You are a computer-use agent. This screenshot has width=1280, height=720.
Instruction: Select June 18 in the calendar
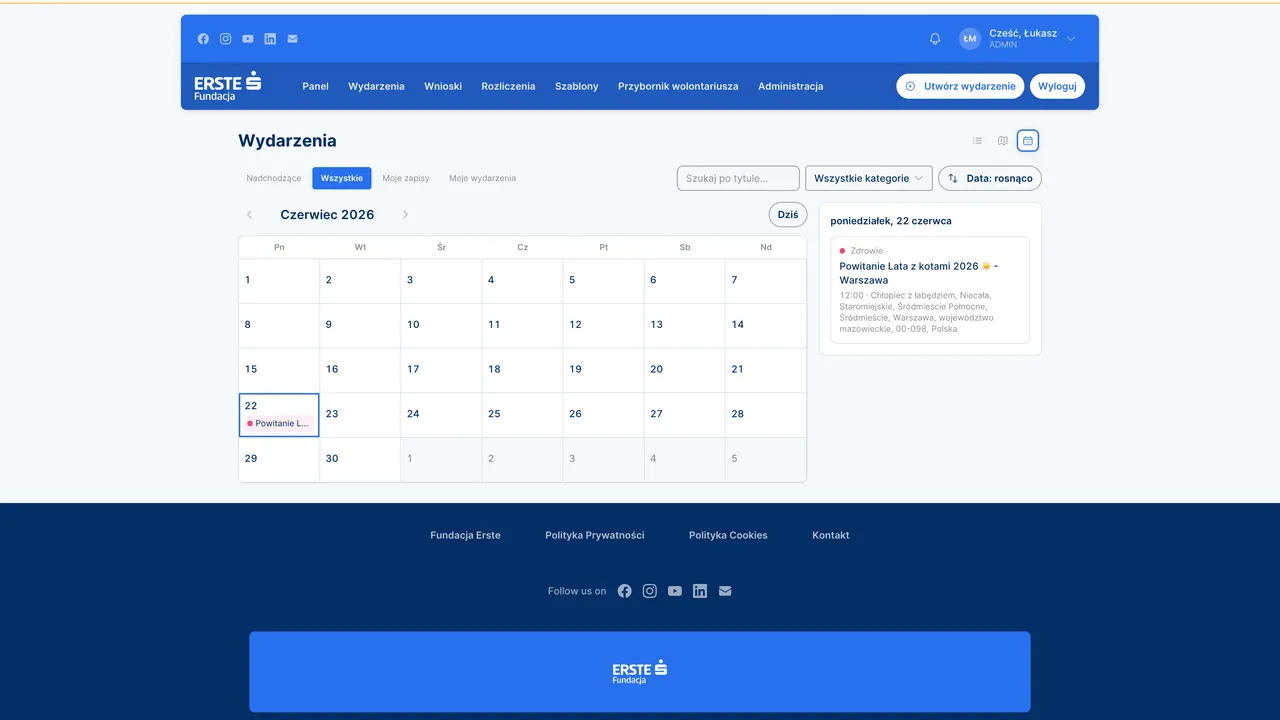point(522,370)
